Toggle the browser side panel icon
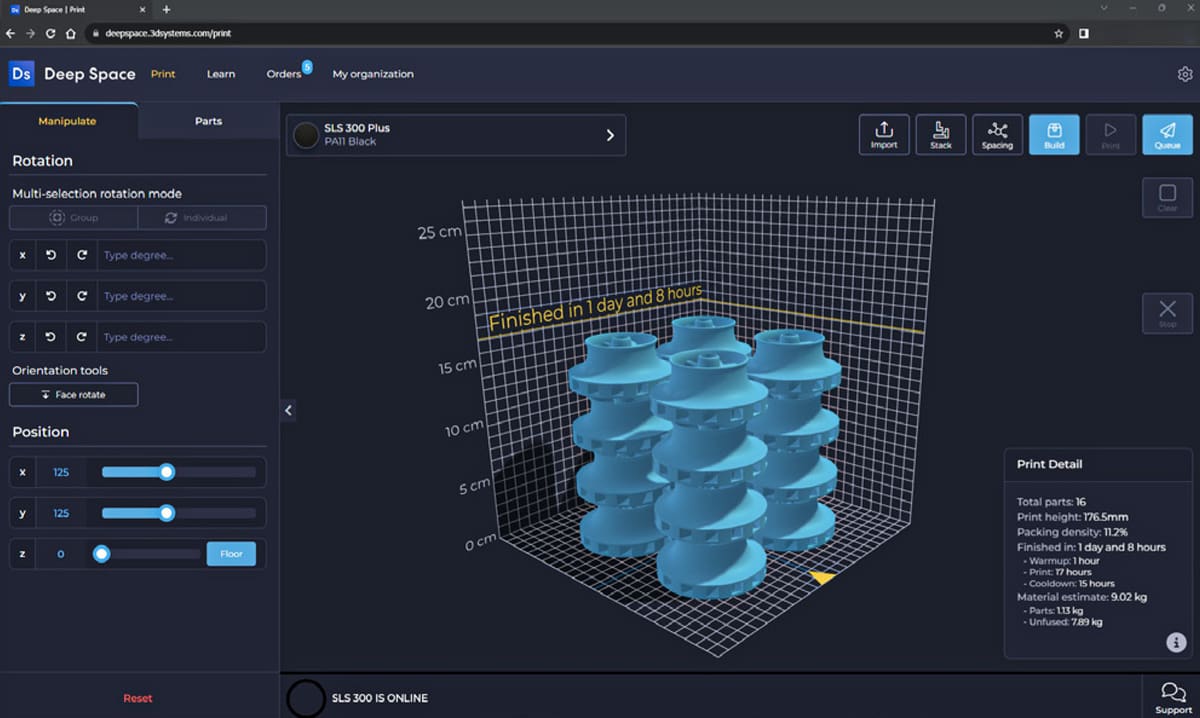Viewport: 1200px width, 718px height. tap(1084, 33)
